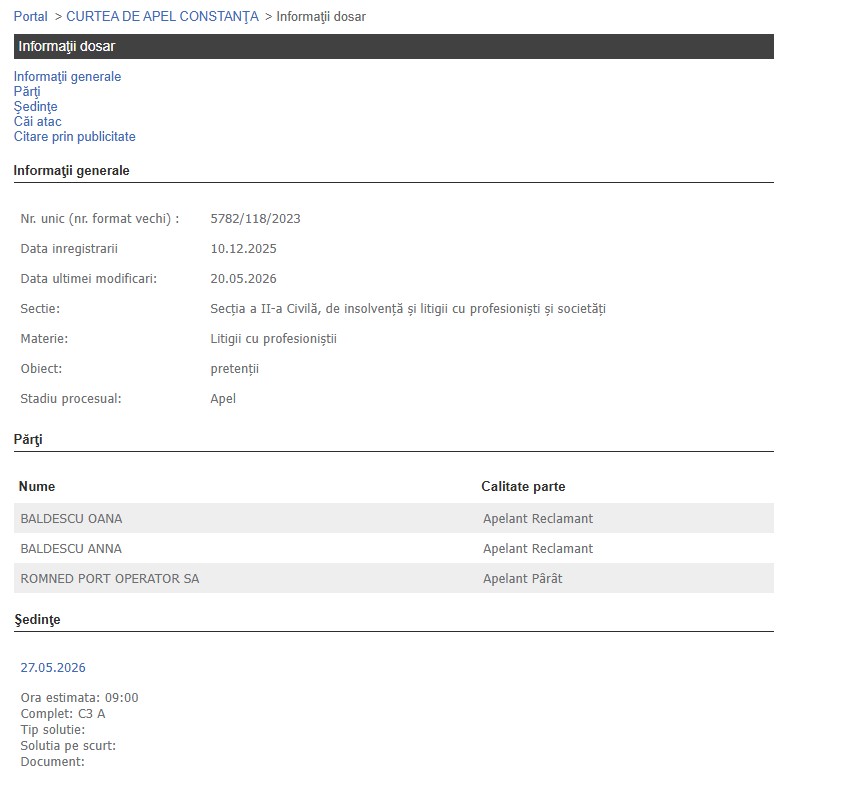Click Apelant Reclamant in BALDESCU ANNA row
Image resolution: width=841 pixels, height=792 pixels.
(538, 549)
